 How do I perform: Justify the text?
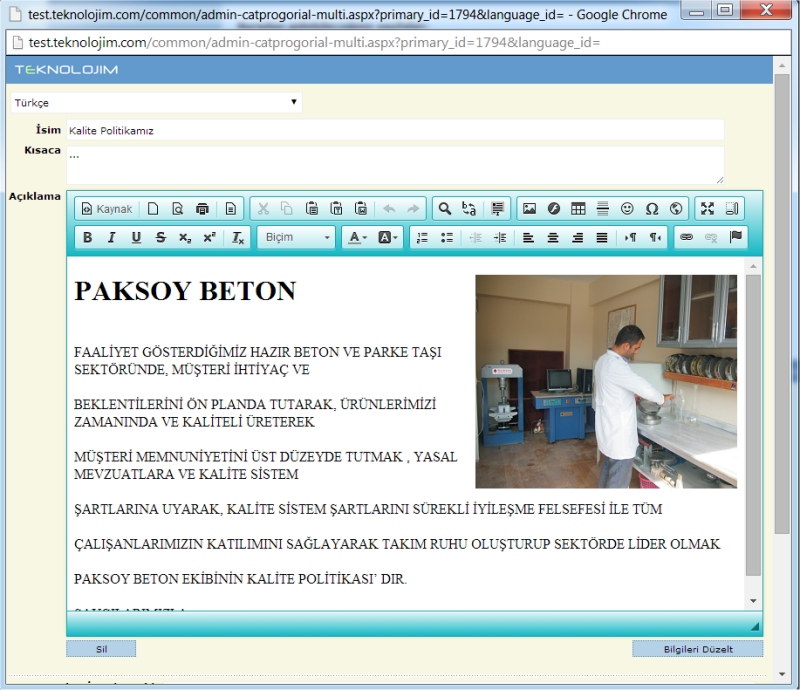click(x=602, y=237)
